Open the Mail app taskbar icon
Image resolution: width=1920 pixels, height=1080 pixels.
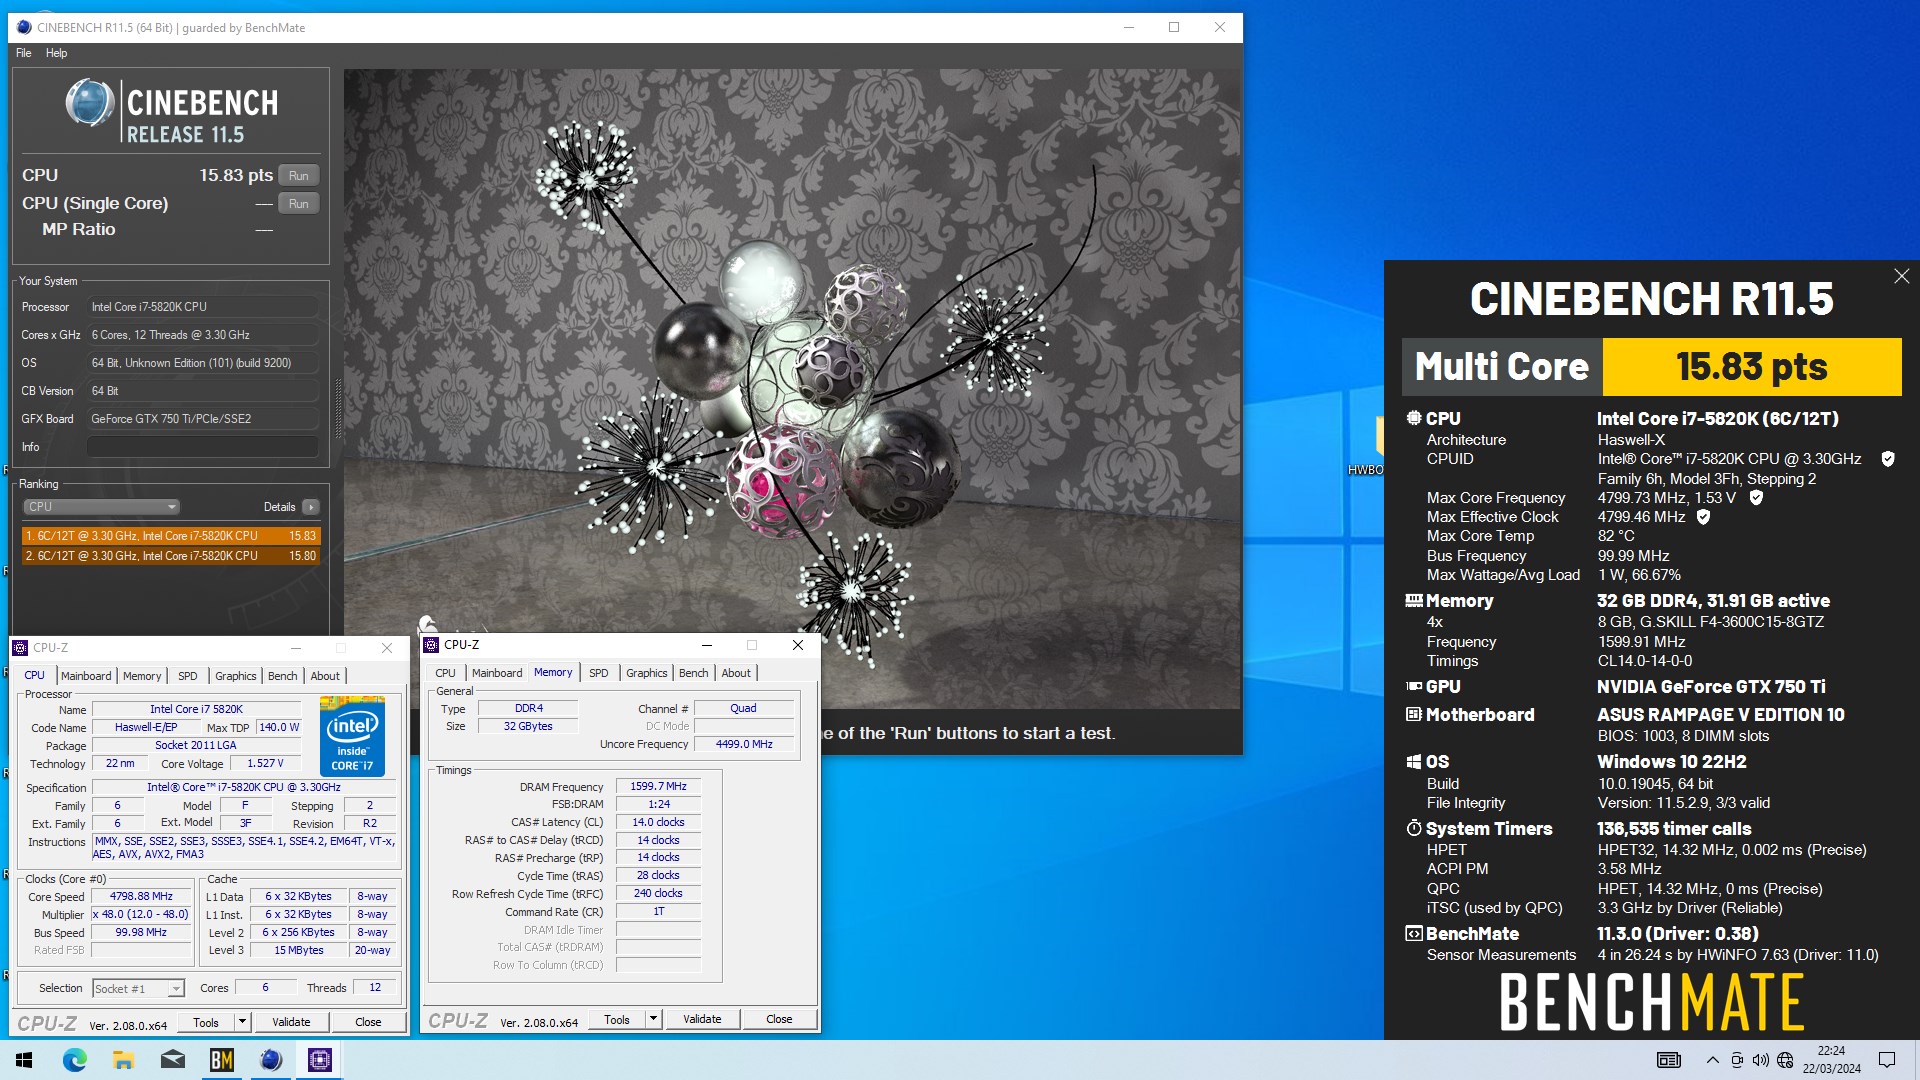(x=172, y=1060)
